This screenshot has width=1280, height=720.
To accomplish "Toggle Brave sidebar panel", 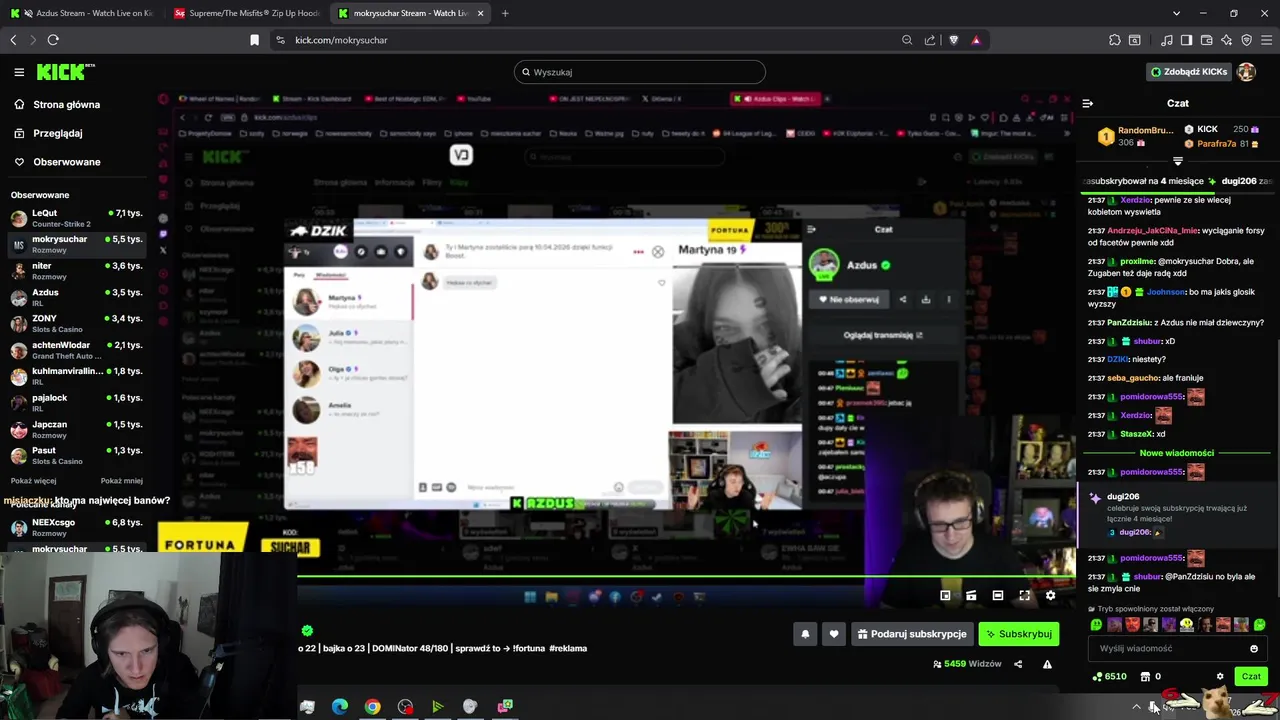I will pyautogui.click(x=1186, y=40).
